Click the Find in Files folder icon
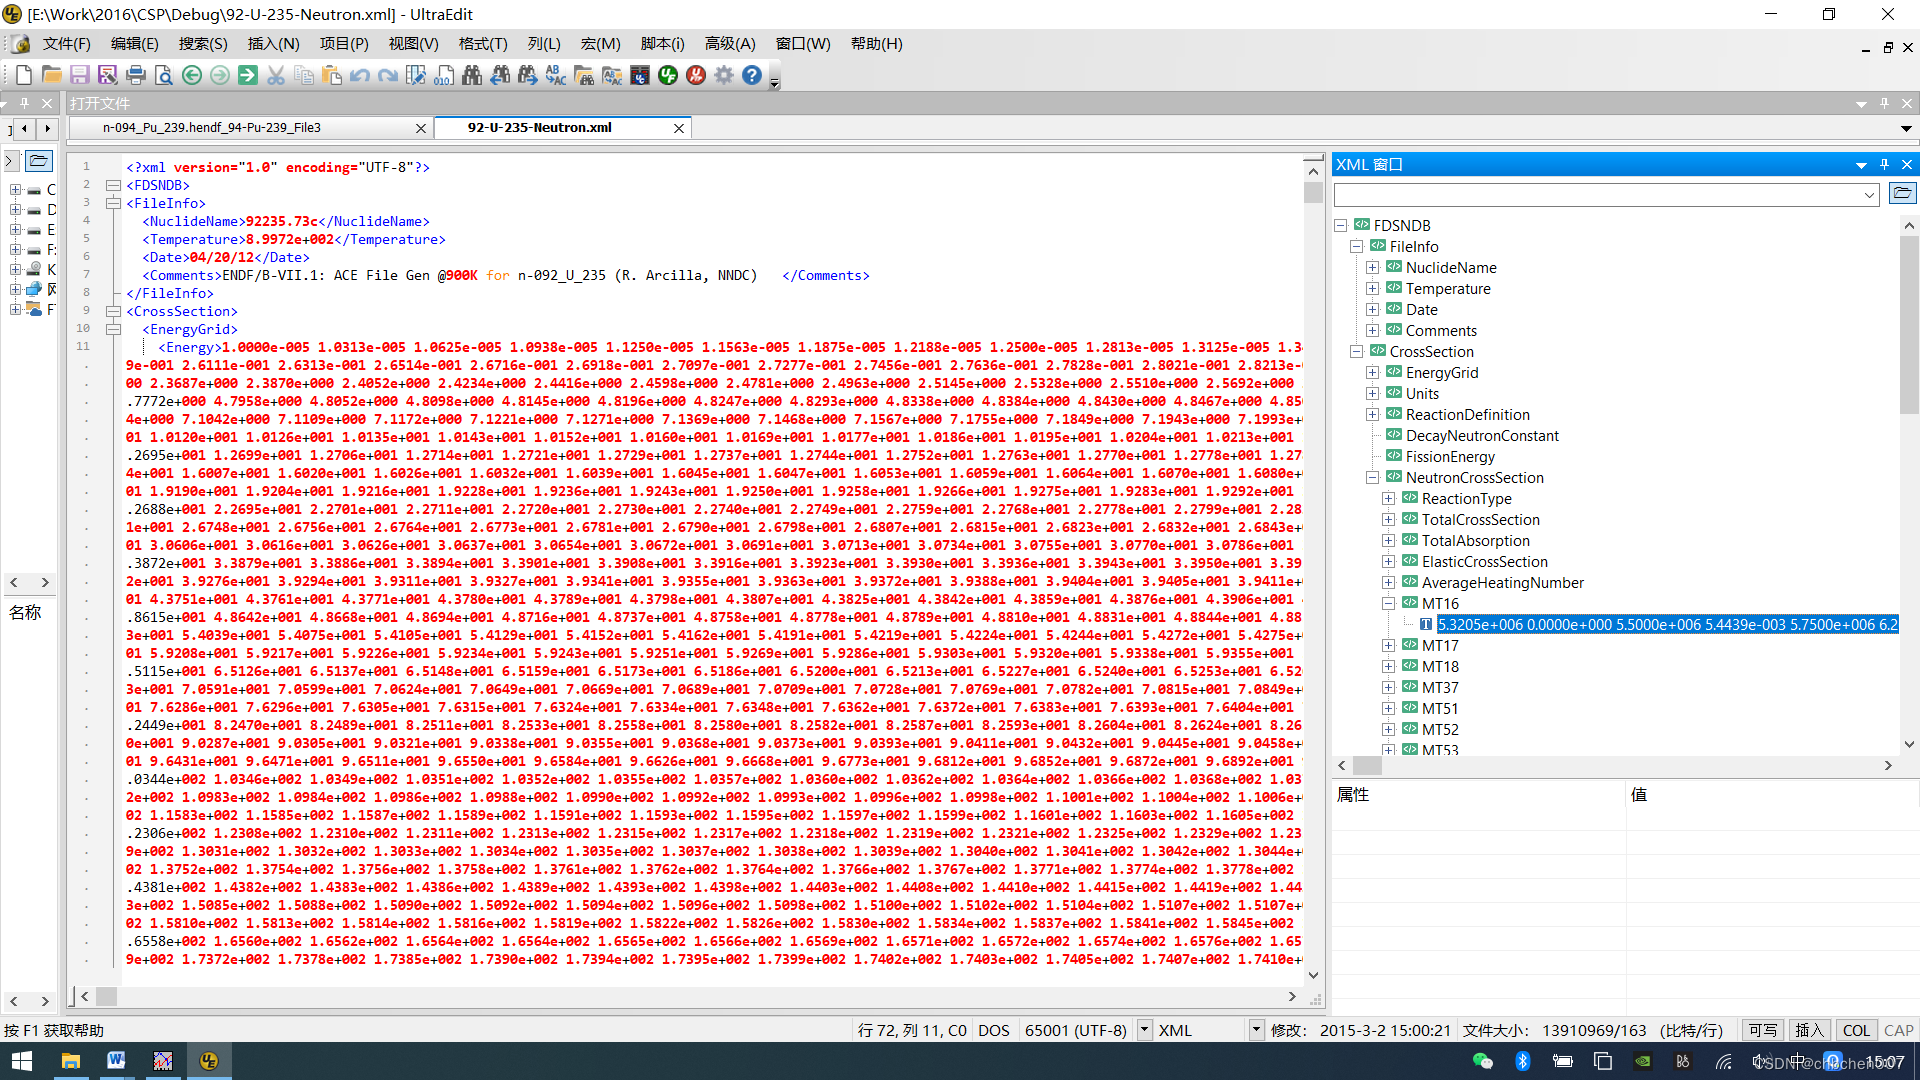Screen dimensions: 1920x1080 (584, 75)
